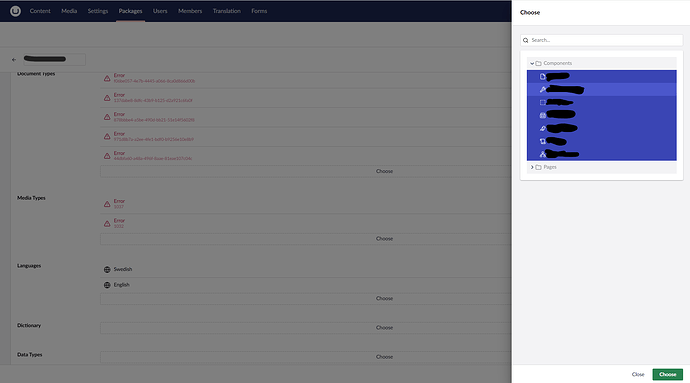This screenshot has width=690, height=383.
Task: Open the Settings section
Action: (98, 11)
